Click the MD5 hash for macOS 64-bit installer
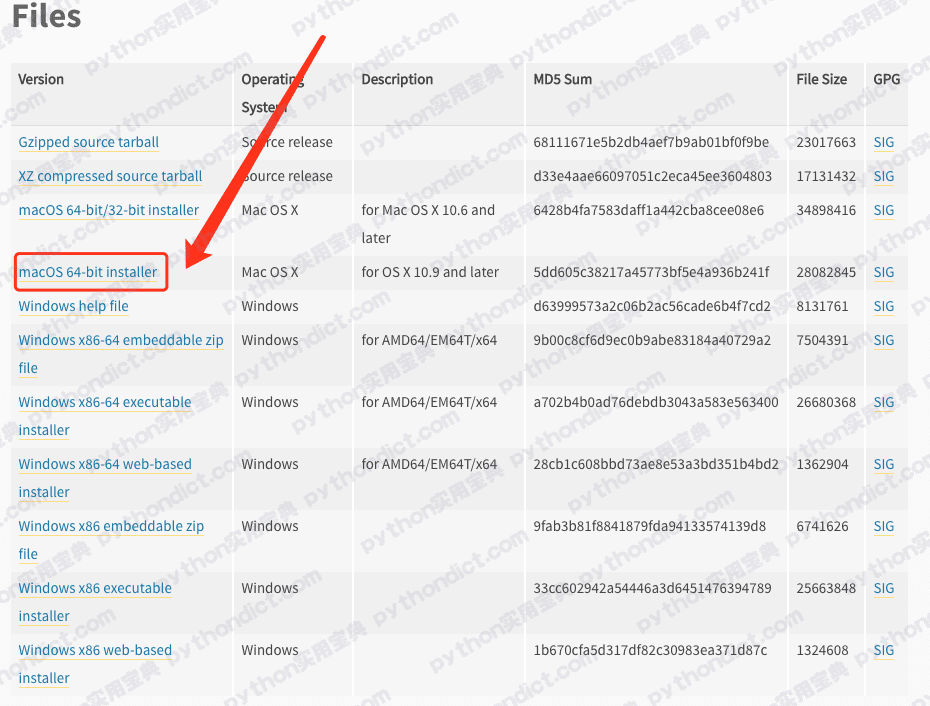 [651, 272]
